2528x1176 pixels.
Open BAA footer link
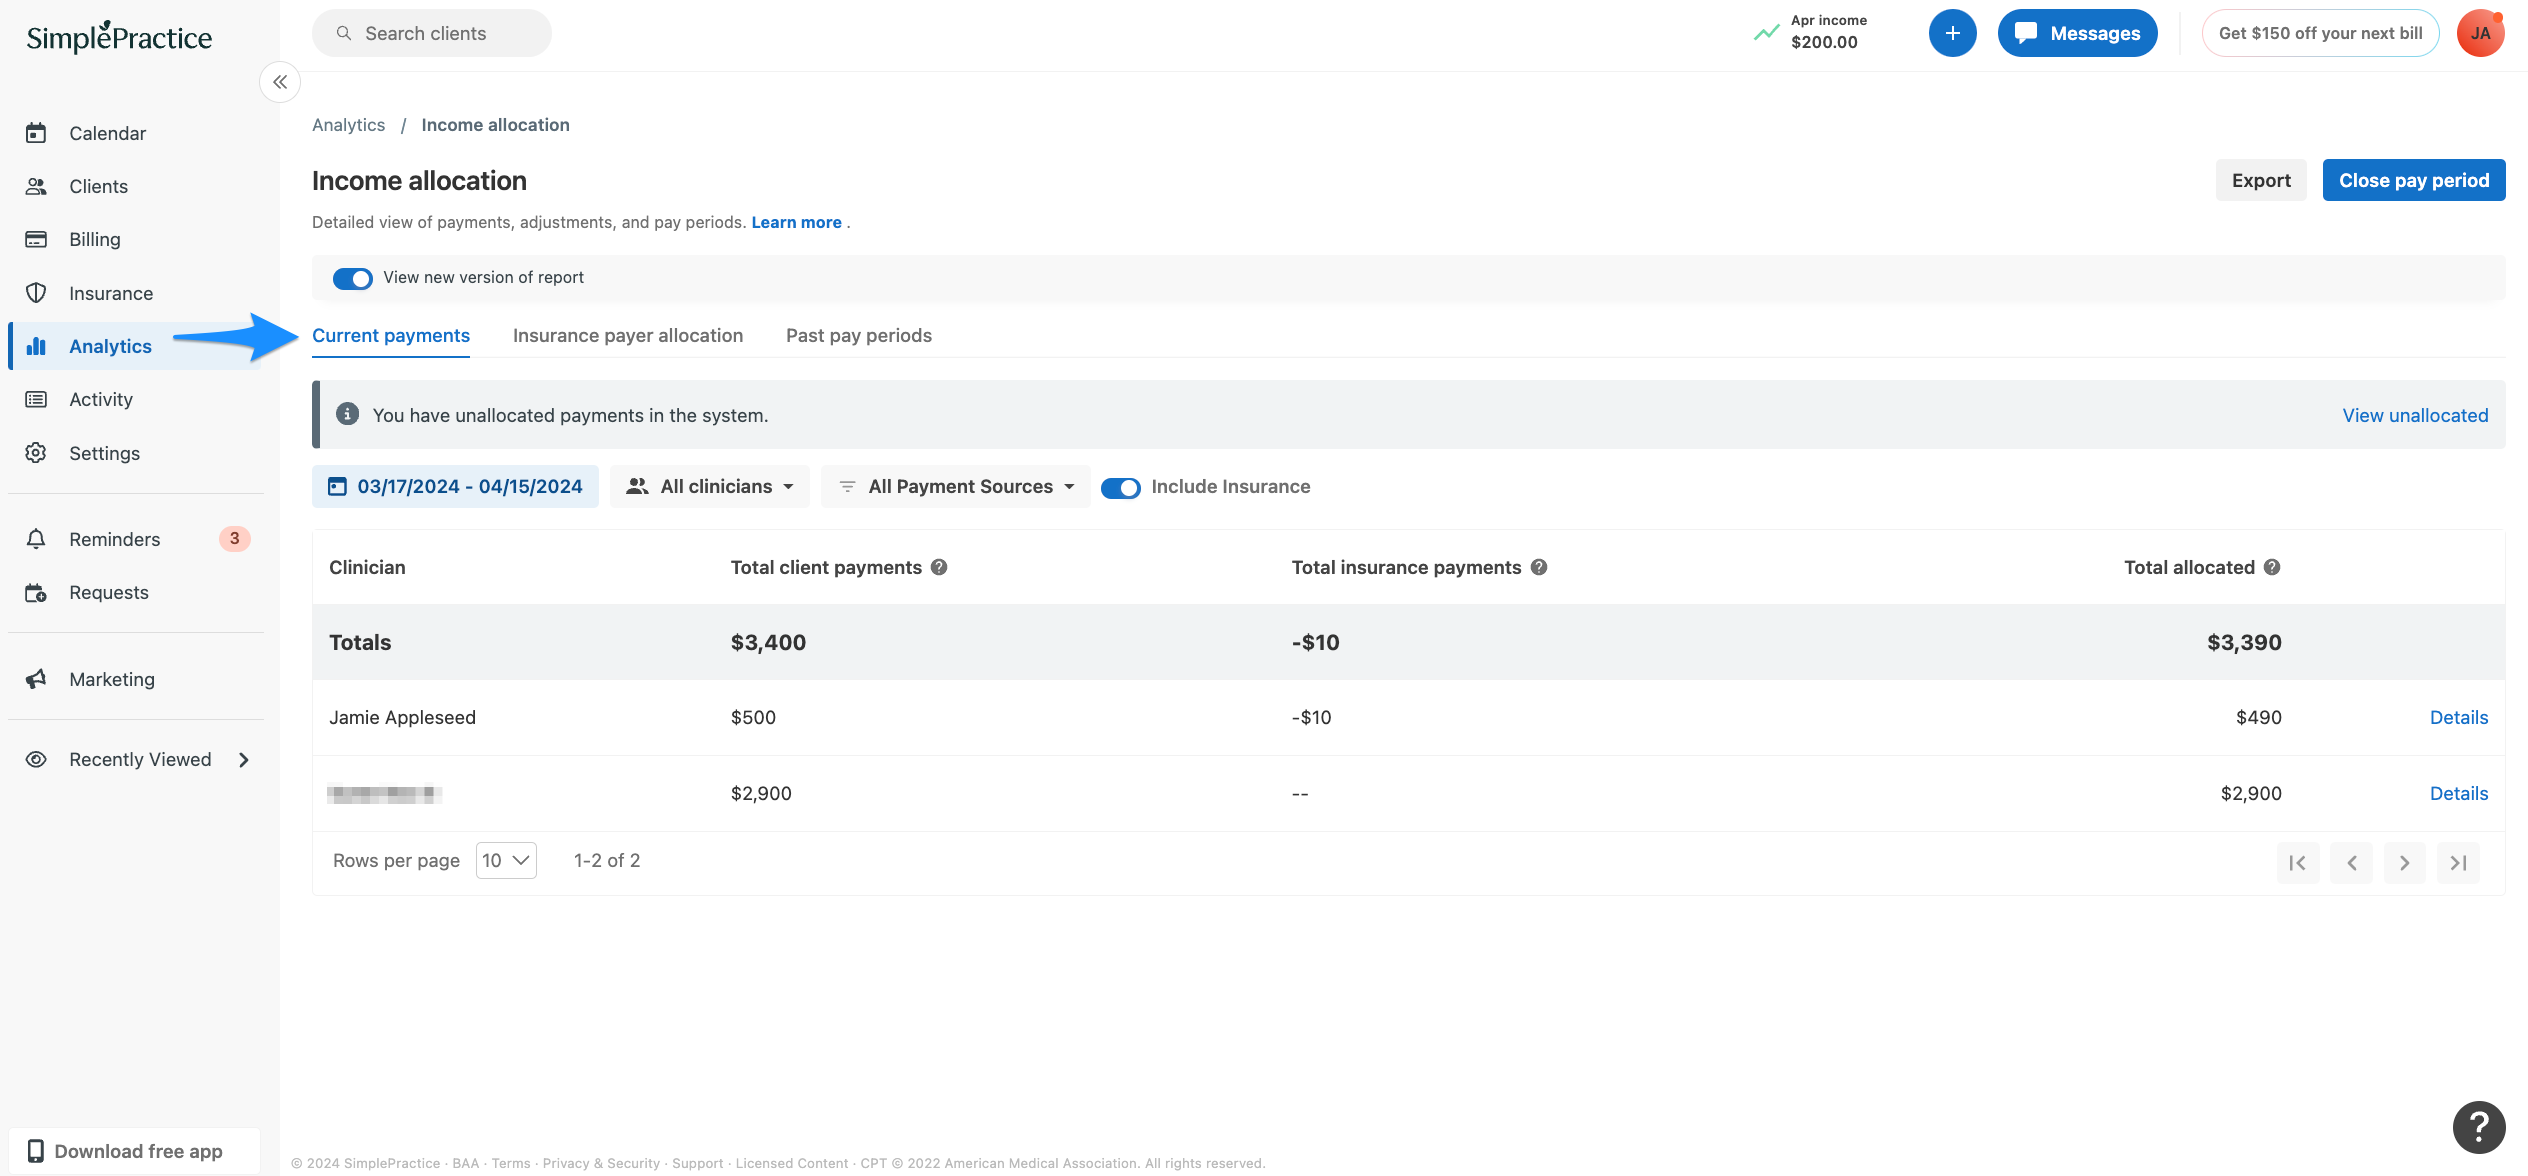tap(466, 1163)
